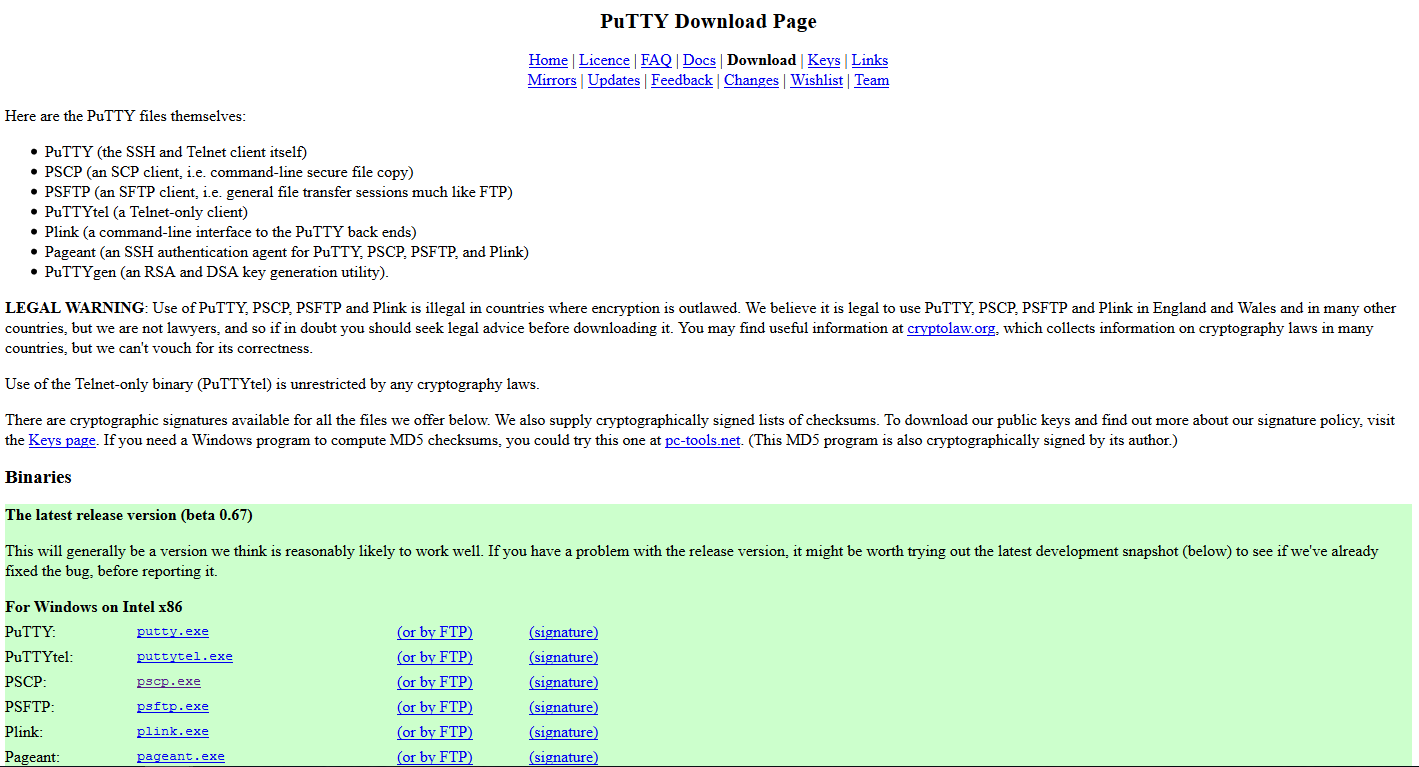Image resolution: width=1419 pixels, height=767 pixels.
Task: Open the Wishlist link
Action: (817, 80)
